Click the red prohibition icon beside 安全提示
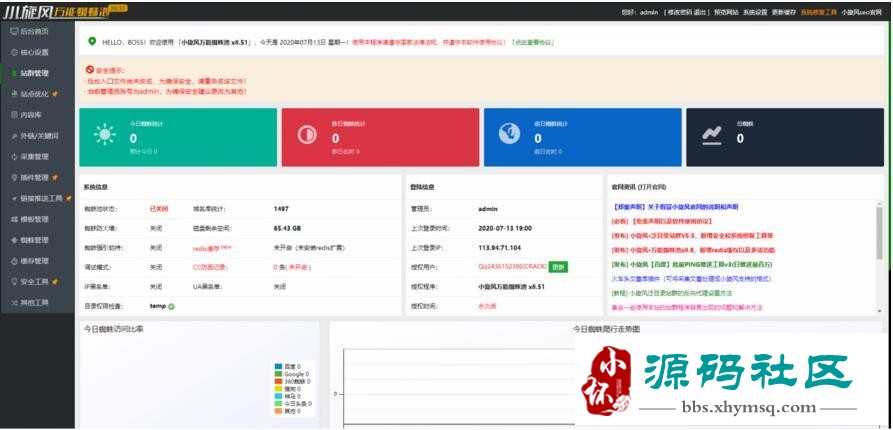 [x=90, y=69]
